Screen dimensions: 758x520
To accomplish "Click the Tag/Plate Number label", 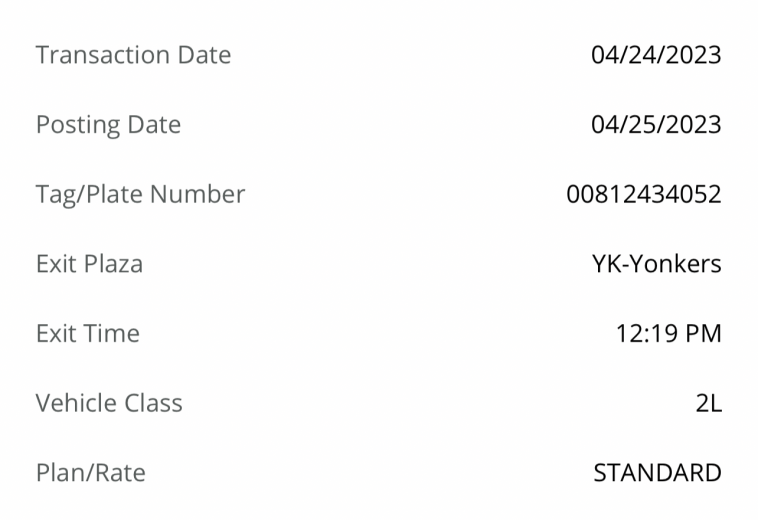I will (x=140, y=195).
